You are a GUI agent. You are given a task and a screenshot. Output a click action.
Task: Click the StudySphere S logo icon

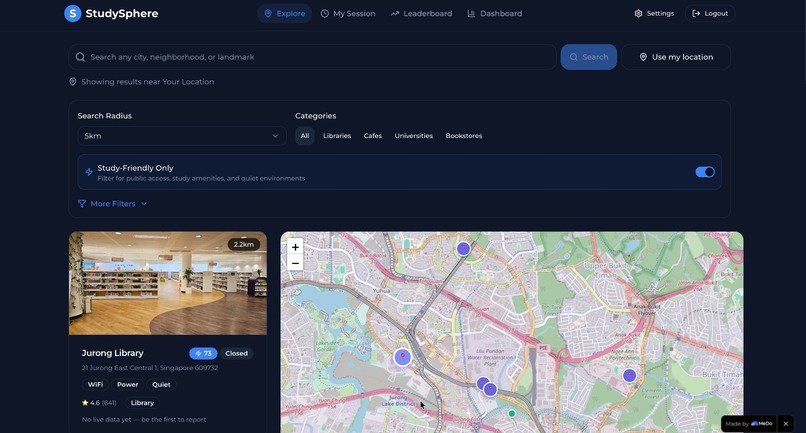click(72, 13)
